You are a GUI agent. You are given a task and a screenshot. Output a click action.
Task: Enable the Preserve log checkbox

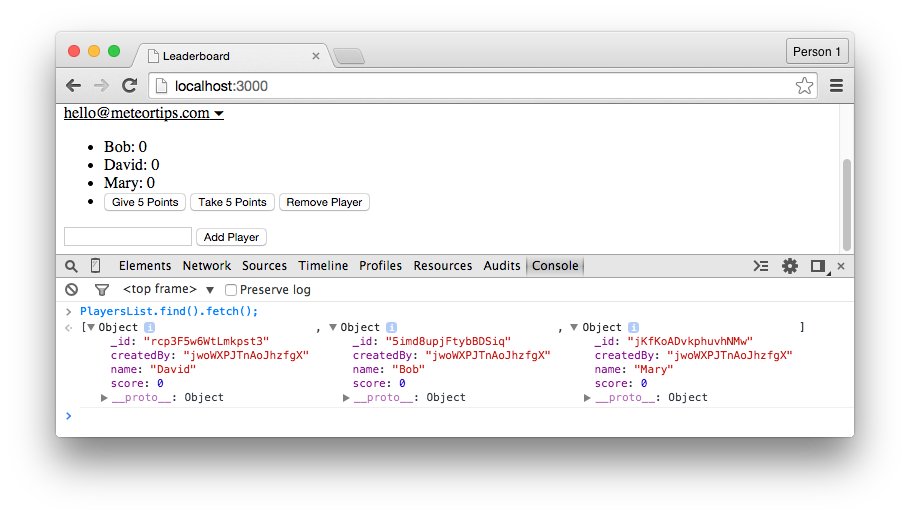click(231, 290)
